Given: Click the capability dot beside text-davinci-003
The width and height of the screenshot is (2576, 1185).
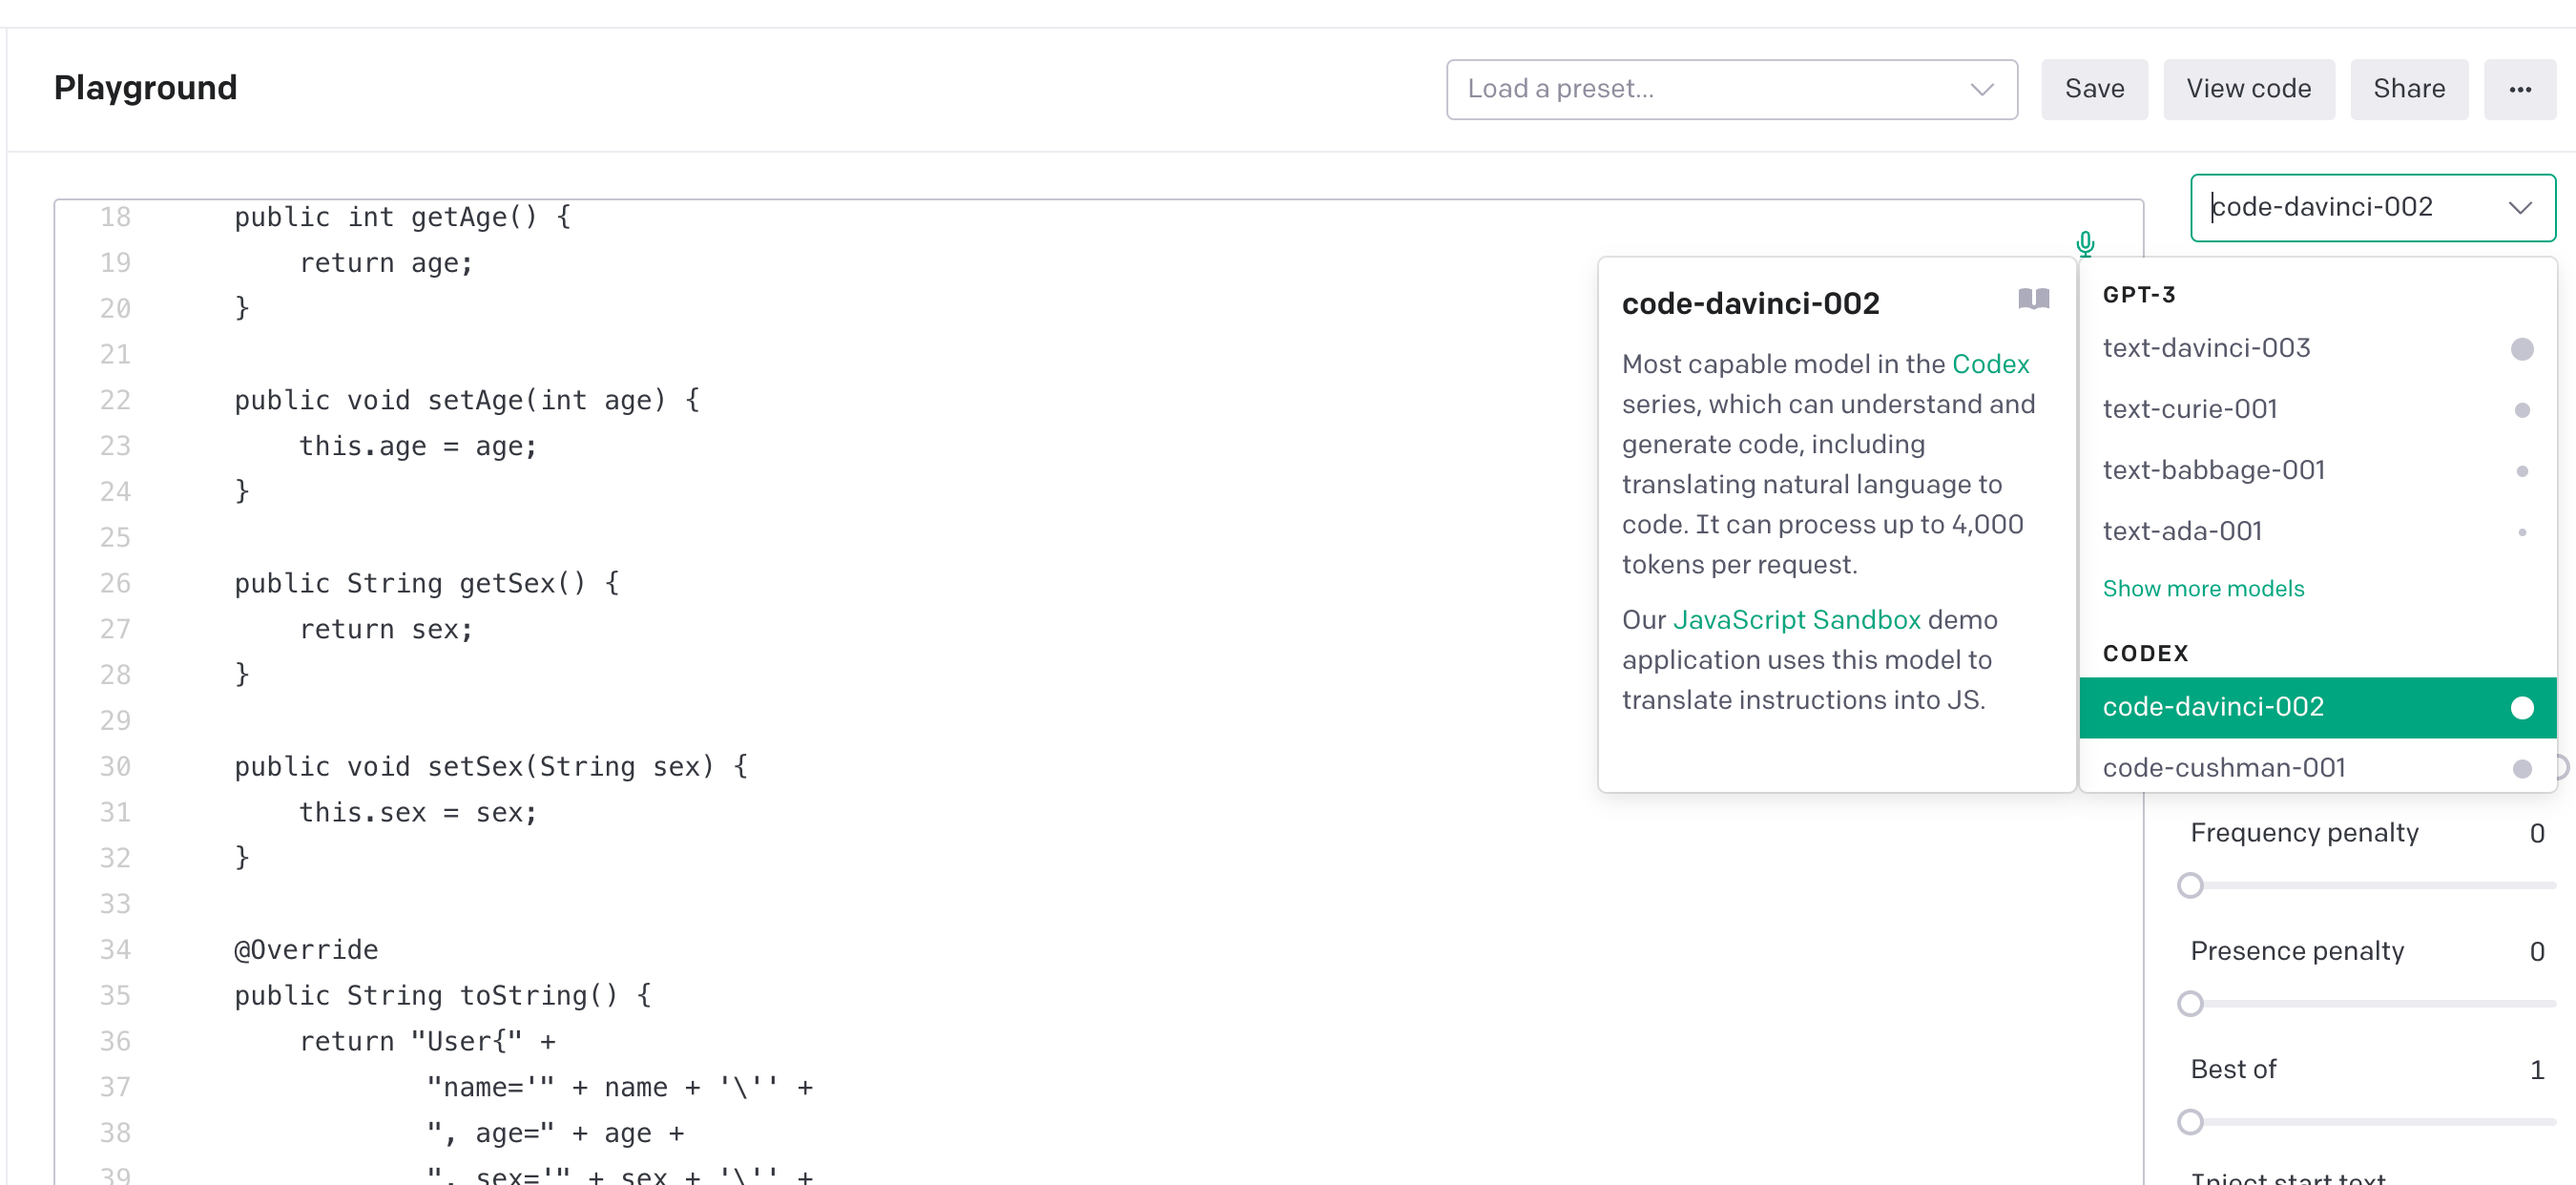Looking at the screenshot, I should point(2521,349).
